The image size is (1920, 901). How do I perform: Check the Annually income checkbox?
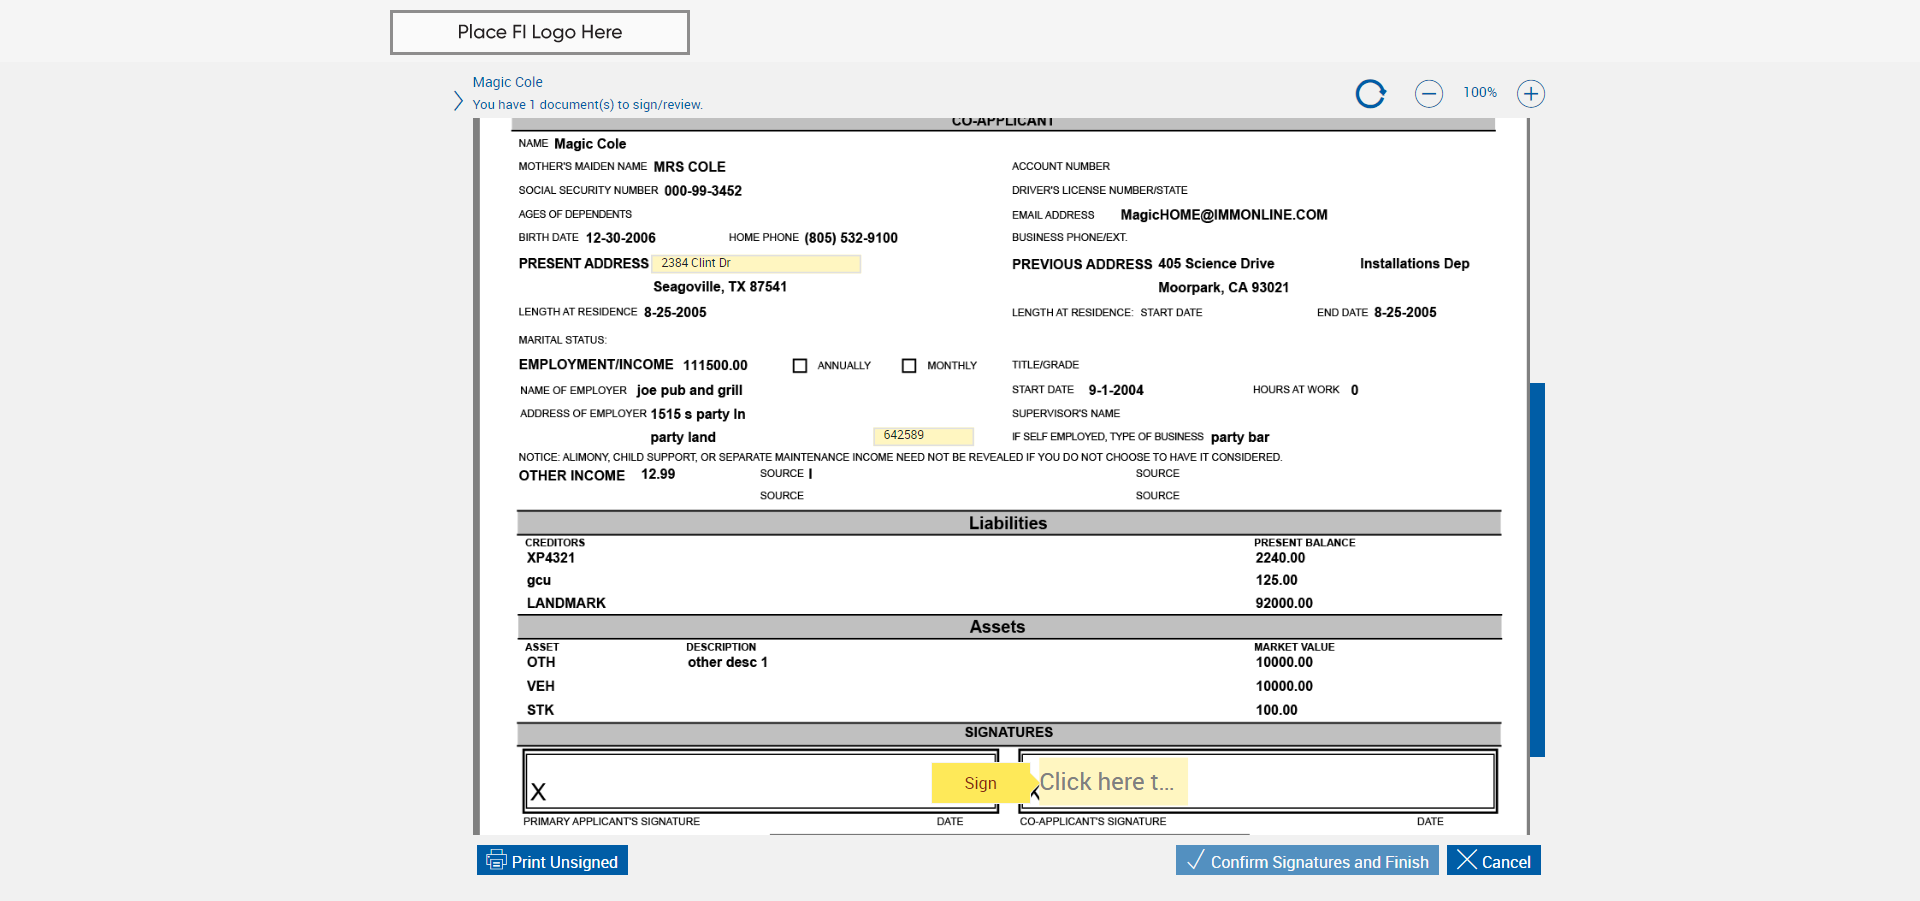tap(800, 366)
